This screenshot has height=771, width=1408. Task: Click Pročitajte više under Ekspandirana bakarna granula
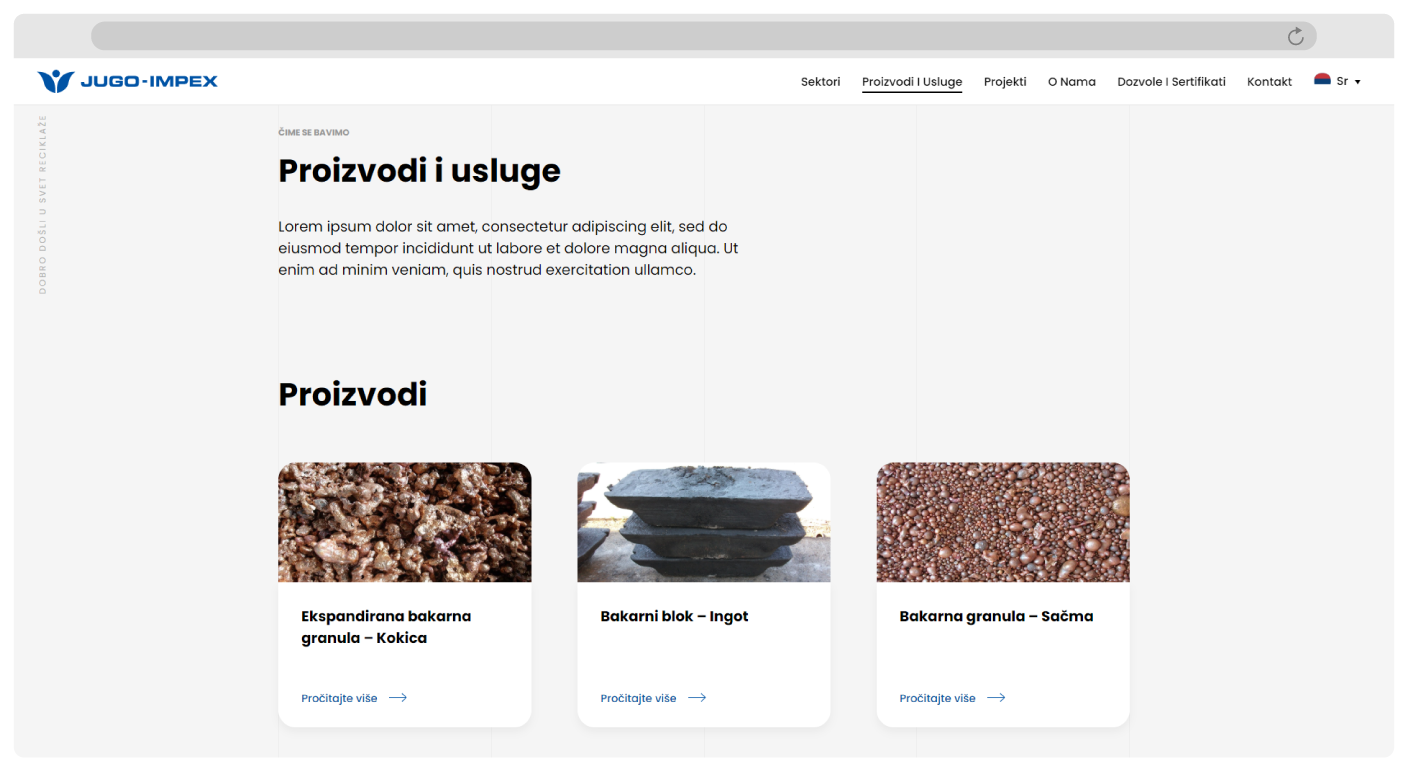pos(338,697)
